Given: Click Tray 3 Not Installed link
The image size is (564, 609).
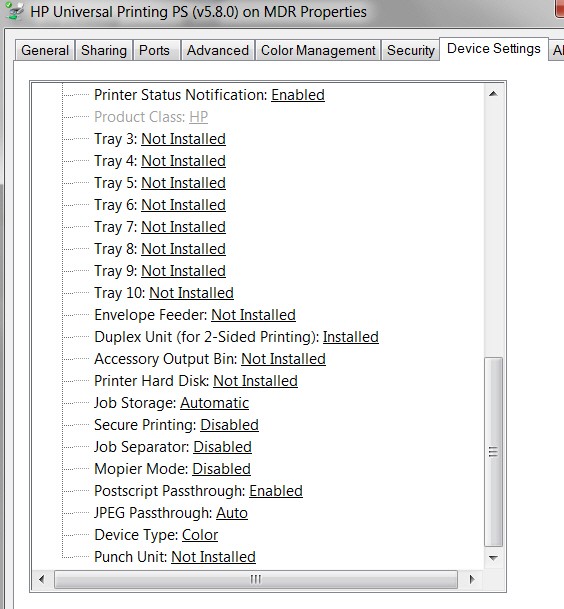Looking at the screenshot, I should point(183,139).
